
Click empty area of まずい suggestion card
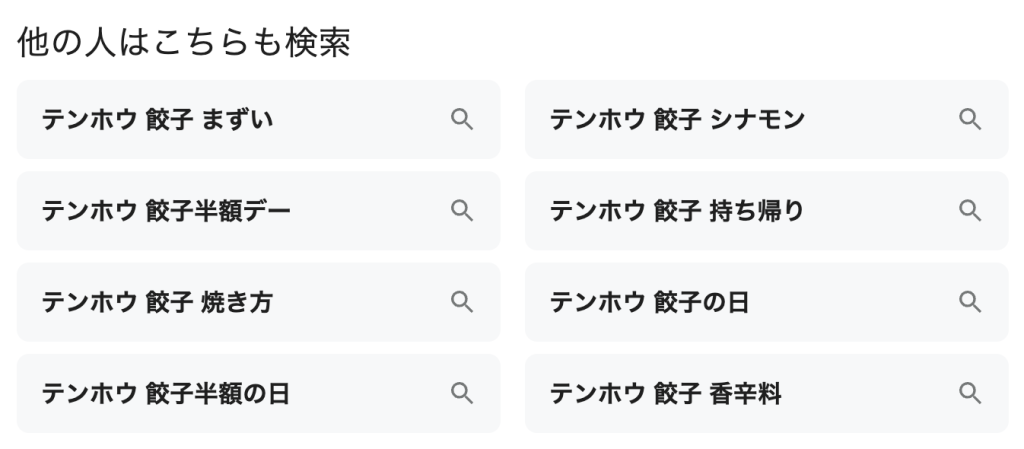coord(359,119)
